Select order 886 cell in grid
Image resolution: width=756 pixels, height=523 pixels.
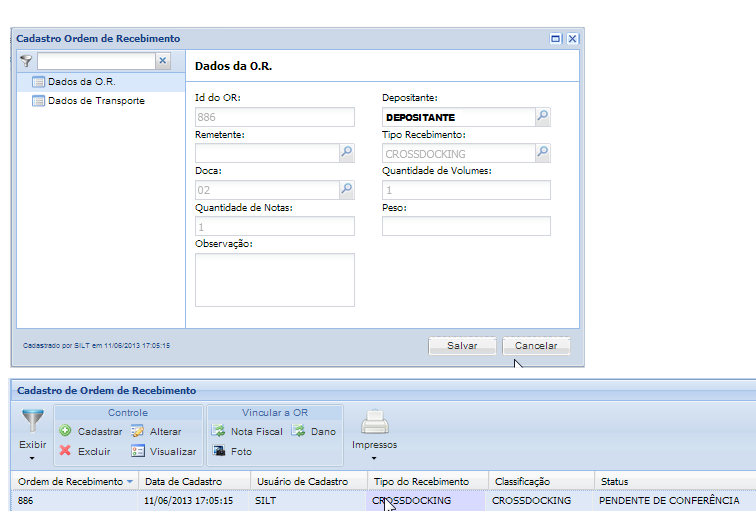(x=74, y=501)
